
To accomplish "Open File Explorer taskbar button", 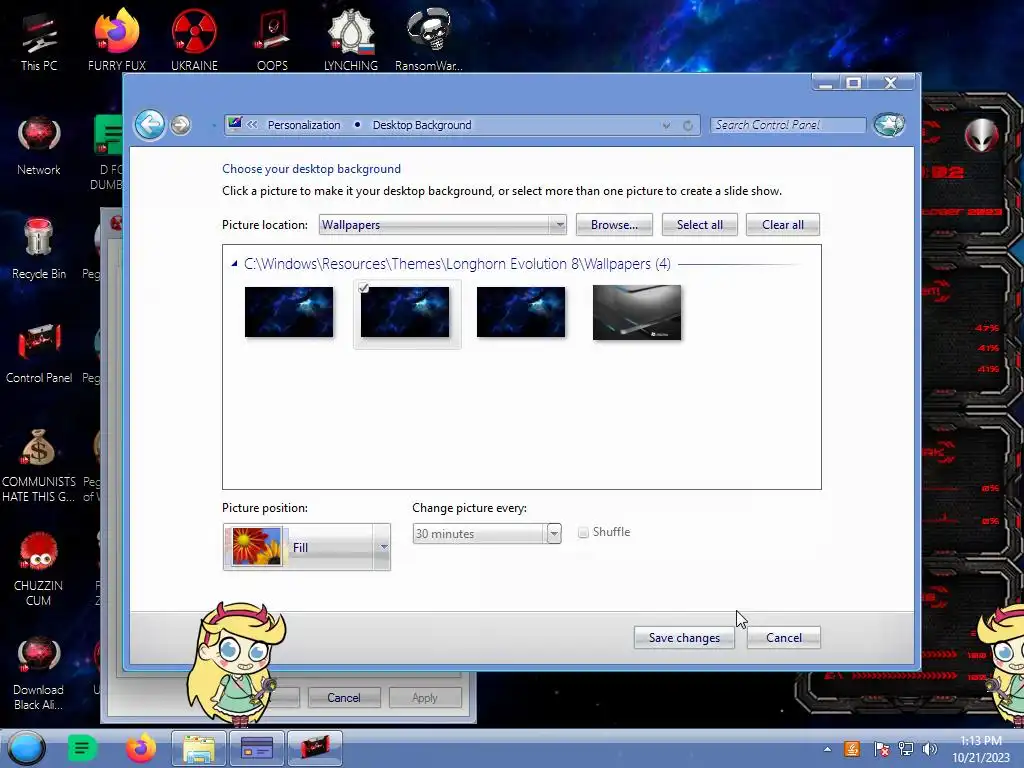I will (x=199, y=748).
